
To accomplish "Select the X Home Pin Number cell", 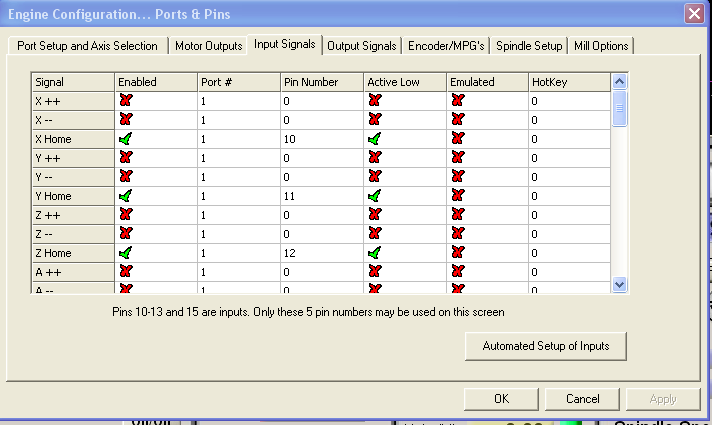I will tap(320, 139).
